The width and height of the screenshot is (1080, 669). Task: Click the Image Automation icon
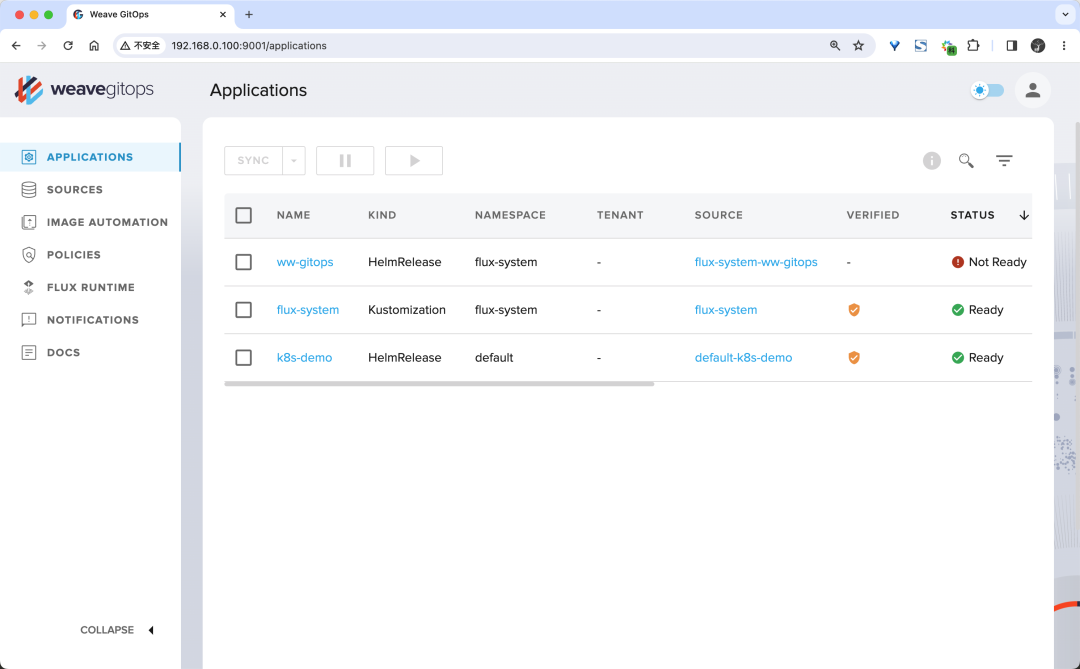pyautogui.click(x=29, y=222)
